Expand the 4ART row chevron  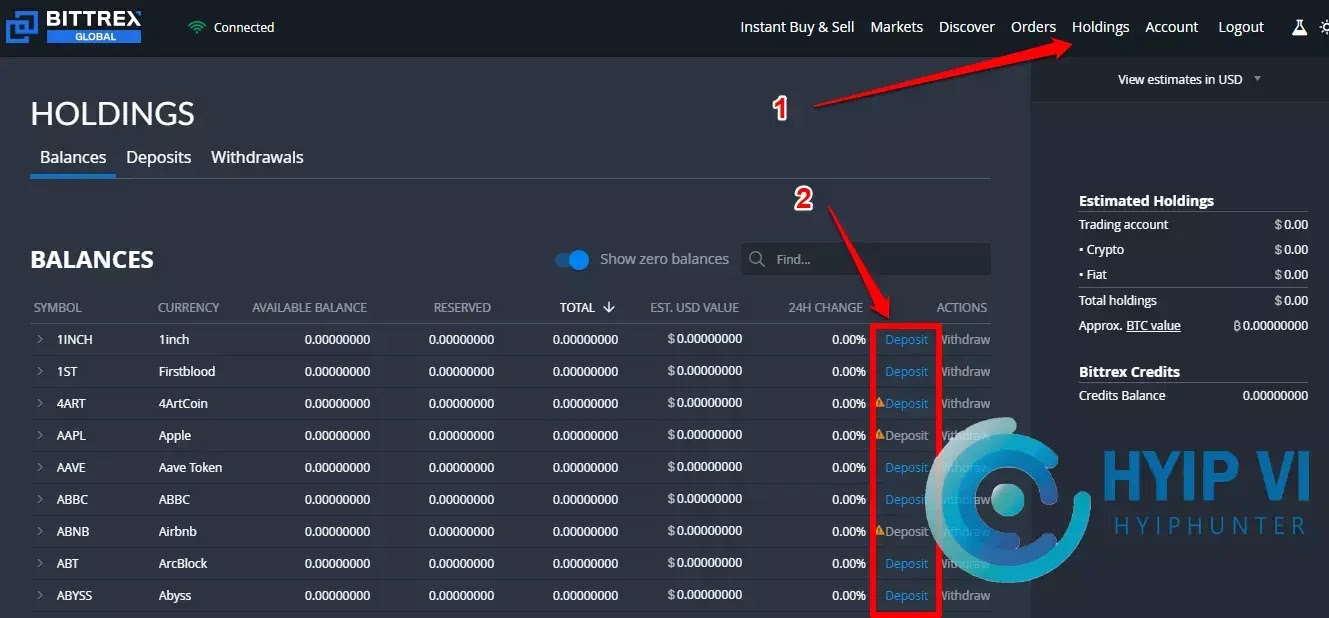[40, 403]
